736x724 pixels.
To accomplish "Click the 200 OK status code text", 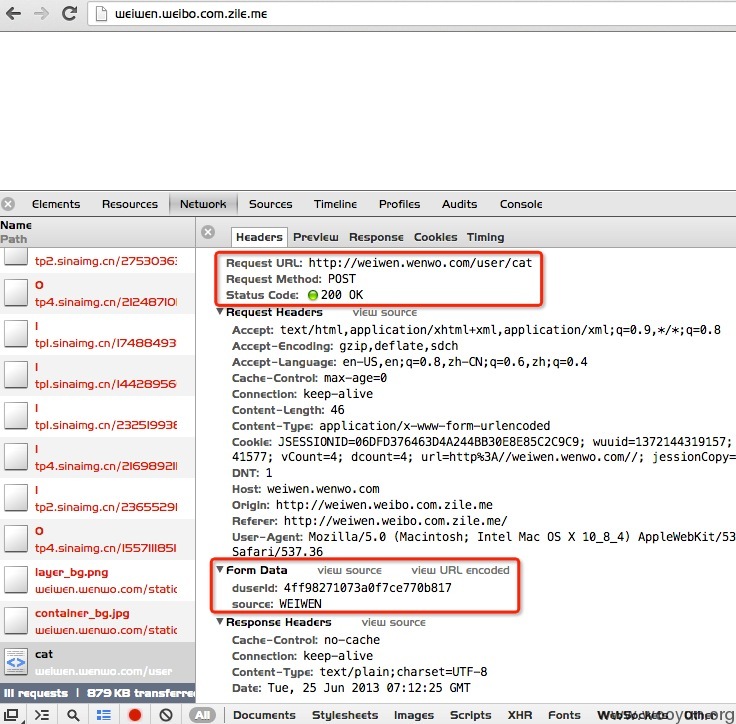I will coord(342,295).
